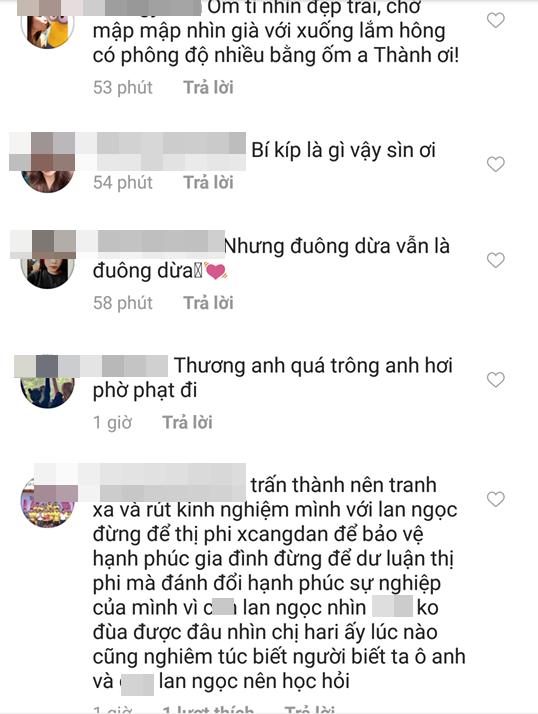
Task: Open avatar of 'Bí kíp là gì' commenter
Action: coord(47,175)
